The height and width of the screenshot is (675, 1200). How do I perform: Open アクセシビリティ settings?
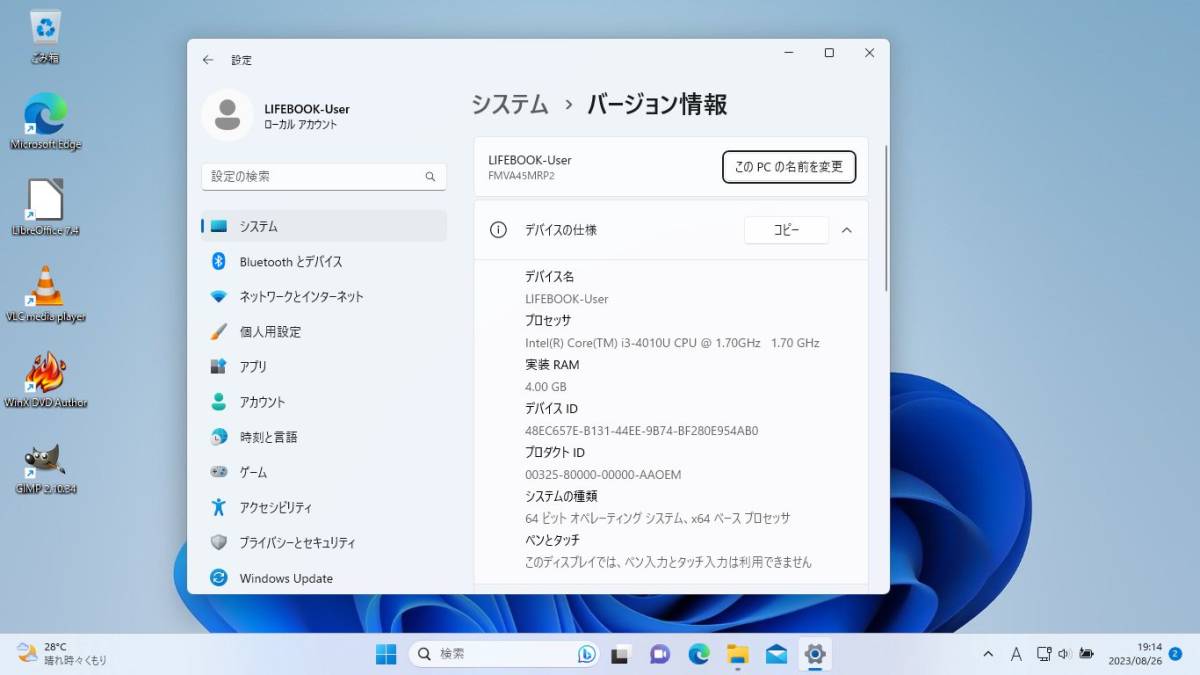(x=324, y=508)
